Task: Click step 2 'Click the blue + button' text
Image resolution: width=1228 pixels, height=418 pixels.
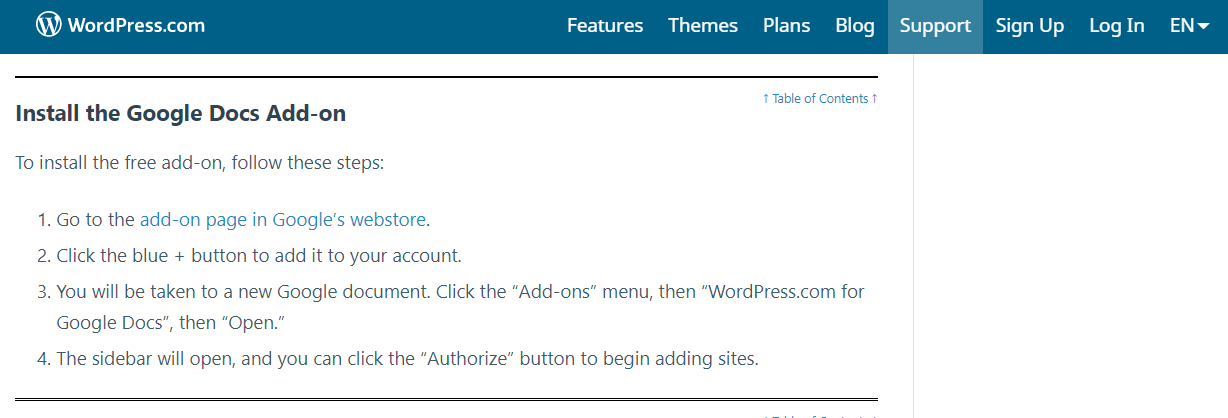Action: point(259,255)
